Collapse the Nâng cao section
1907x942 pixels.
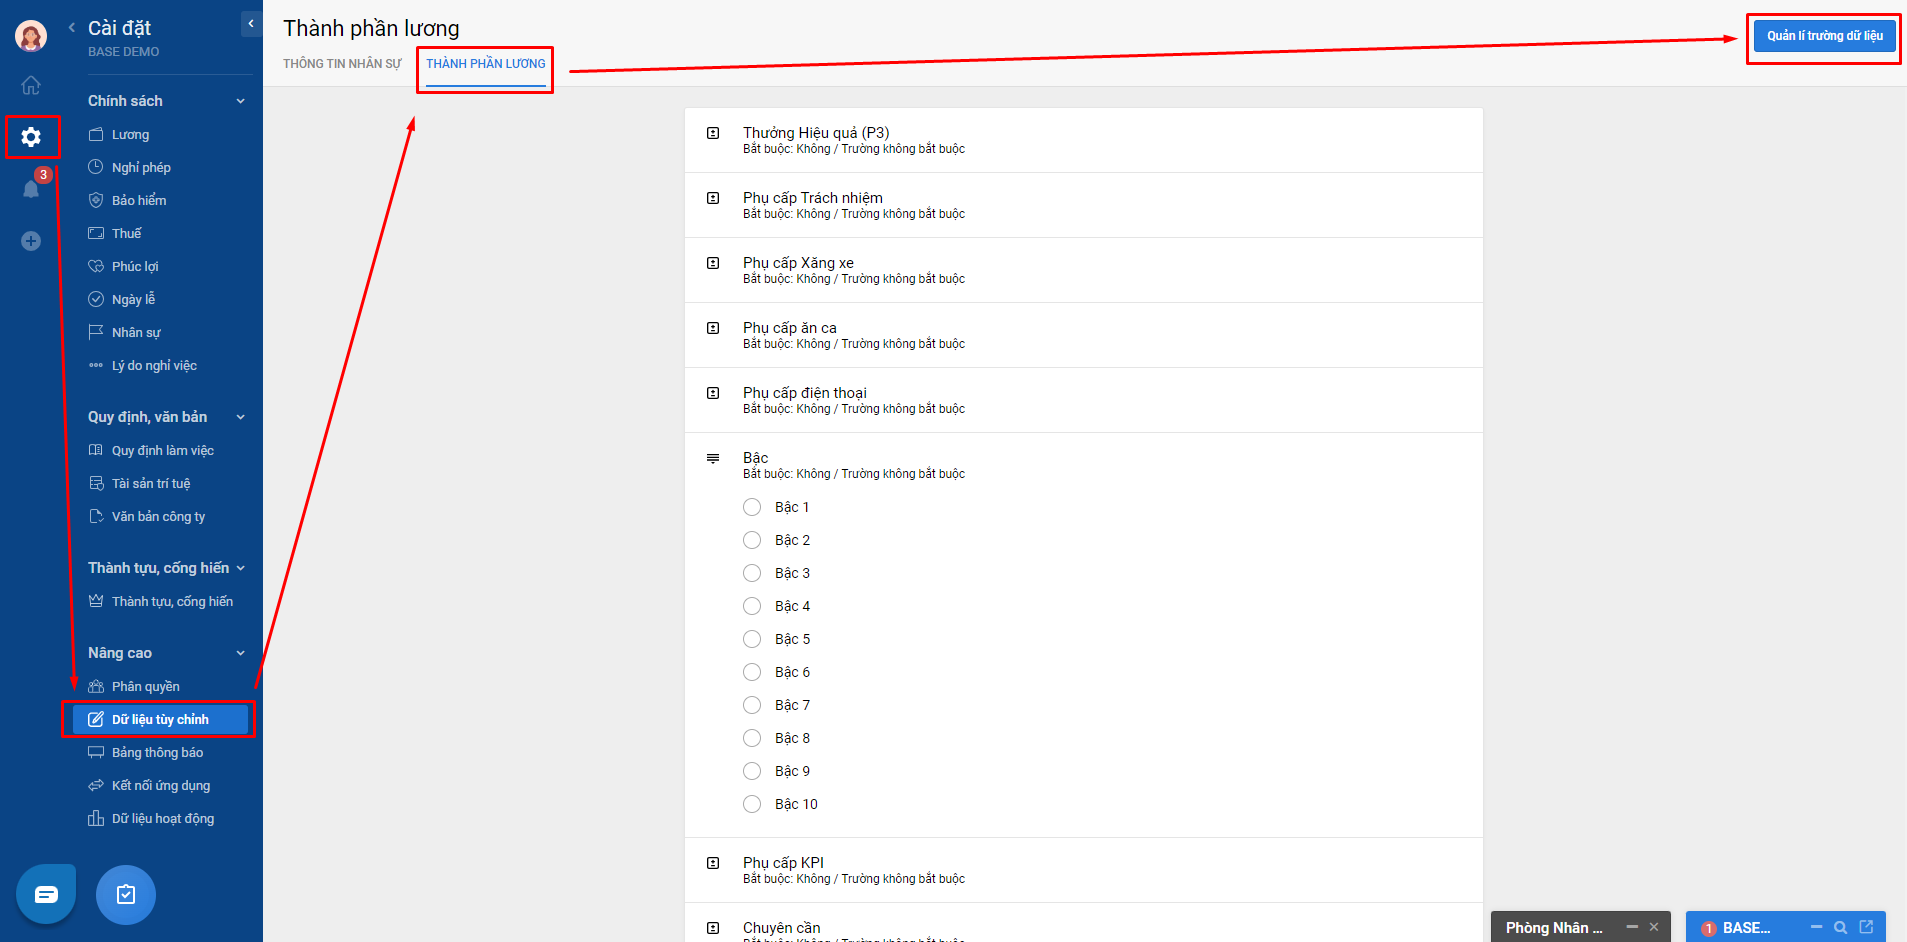point(240,653)
